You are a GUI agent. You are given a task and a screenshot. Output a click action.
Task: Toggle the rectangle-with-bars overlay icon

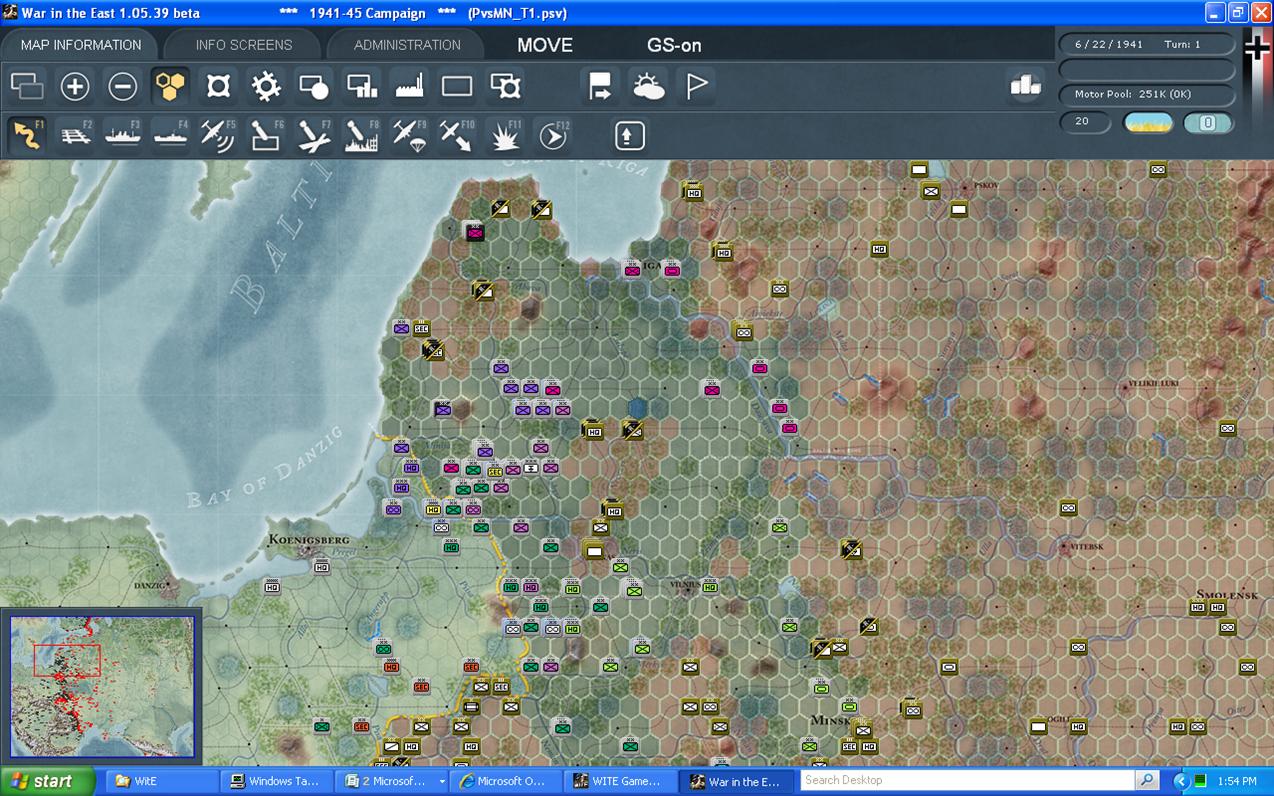tap(362, 86)
